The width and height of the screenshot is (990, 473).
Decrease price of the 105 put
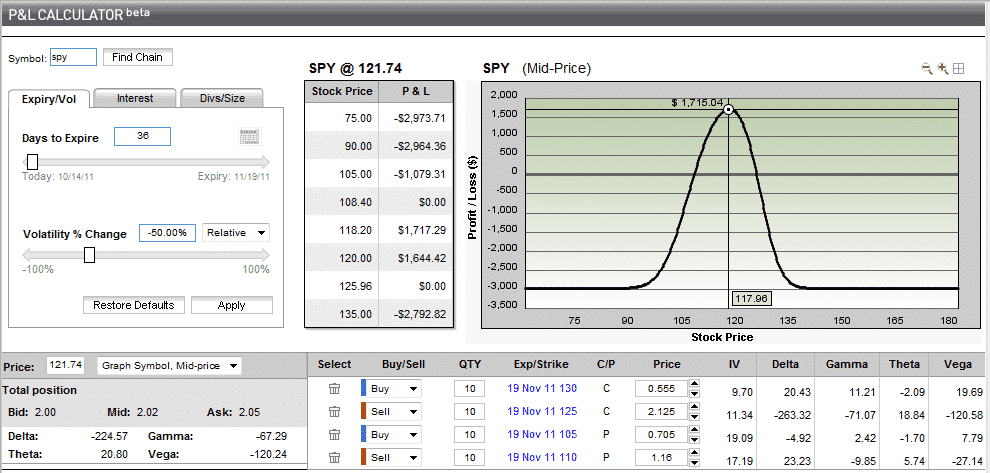695,440
